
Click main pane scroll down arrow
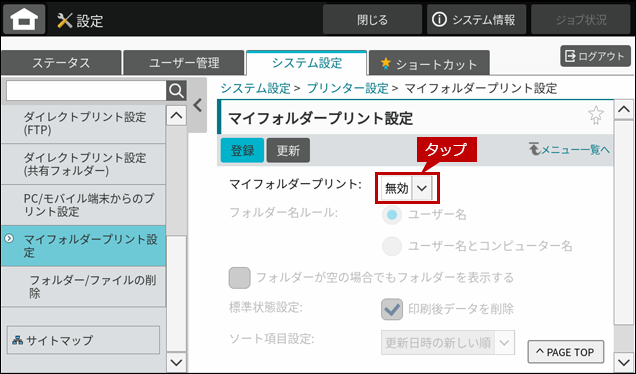coord(623,361)
